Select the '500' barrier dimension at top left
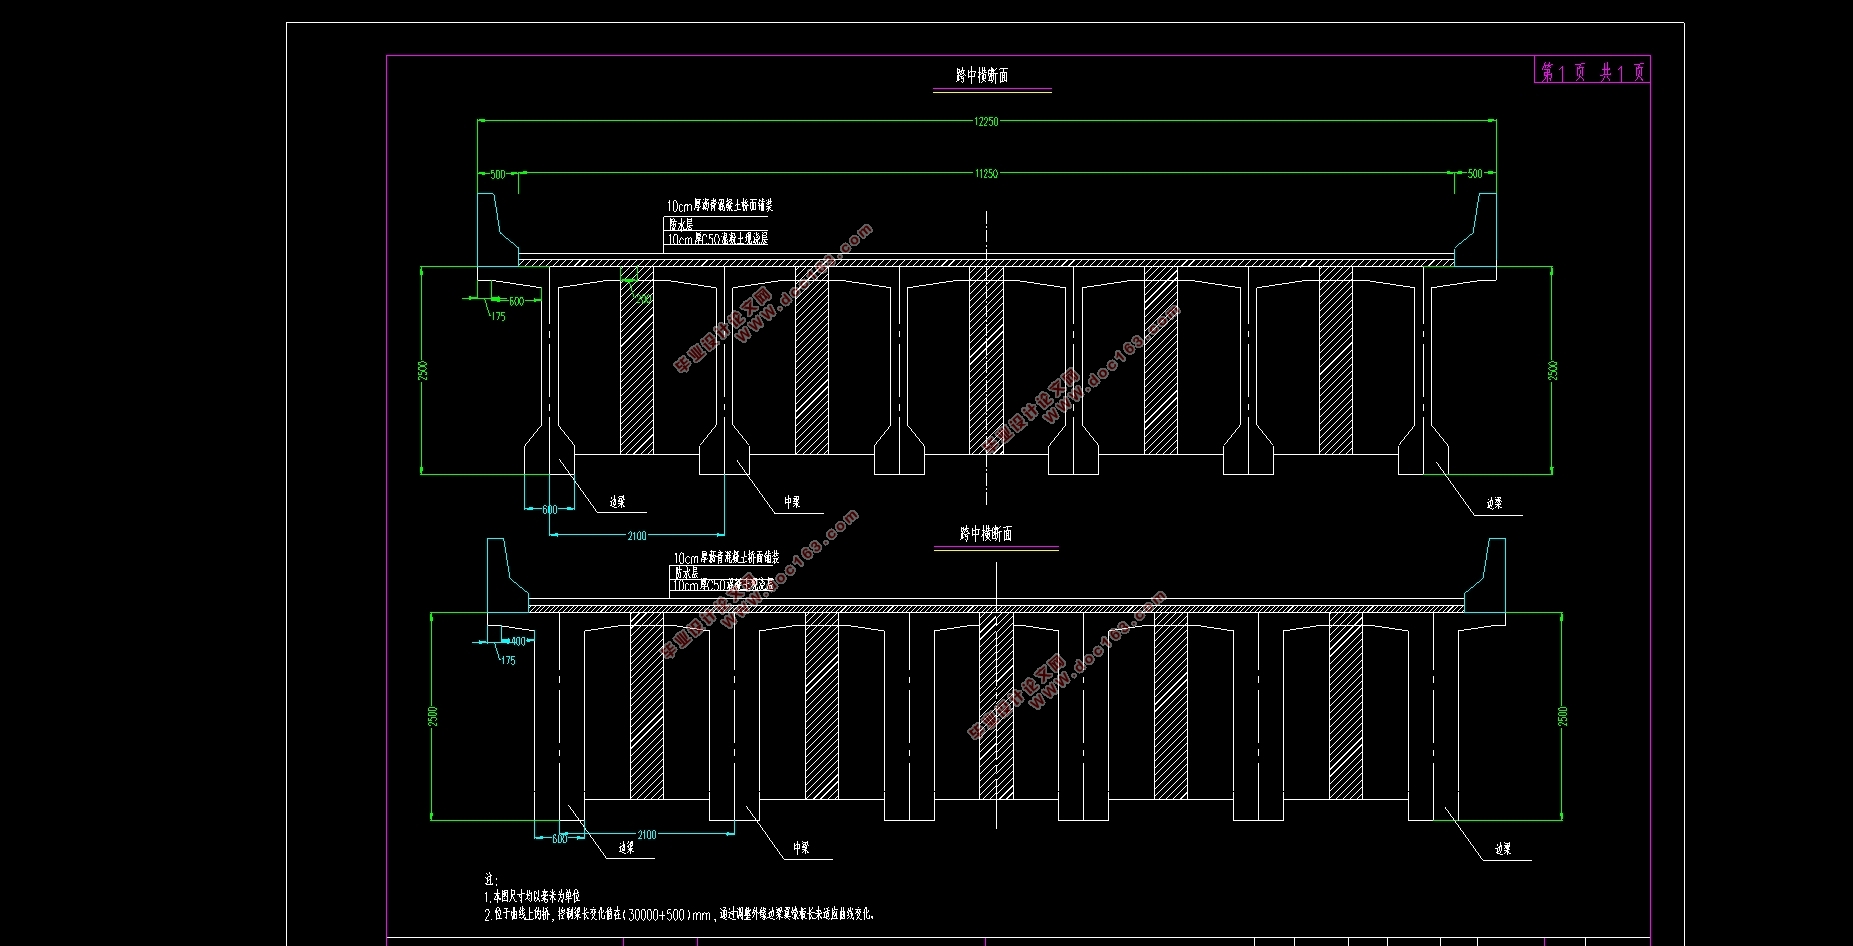 click(x=498, y=175)
